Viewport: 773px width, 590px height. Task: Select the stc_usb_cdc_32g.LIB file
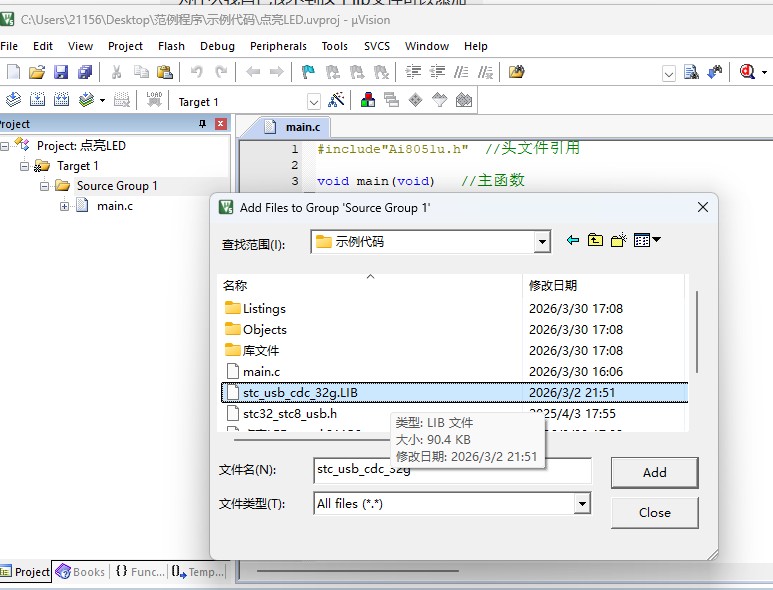coord(455,392)
